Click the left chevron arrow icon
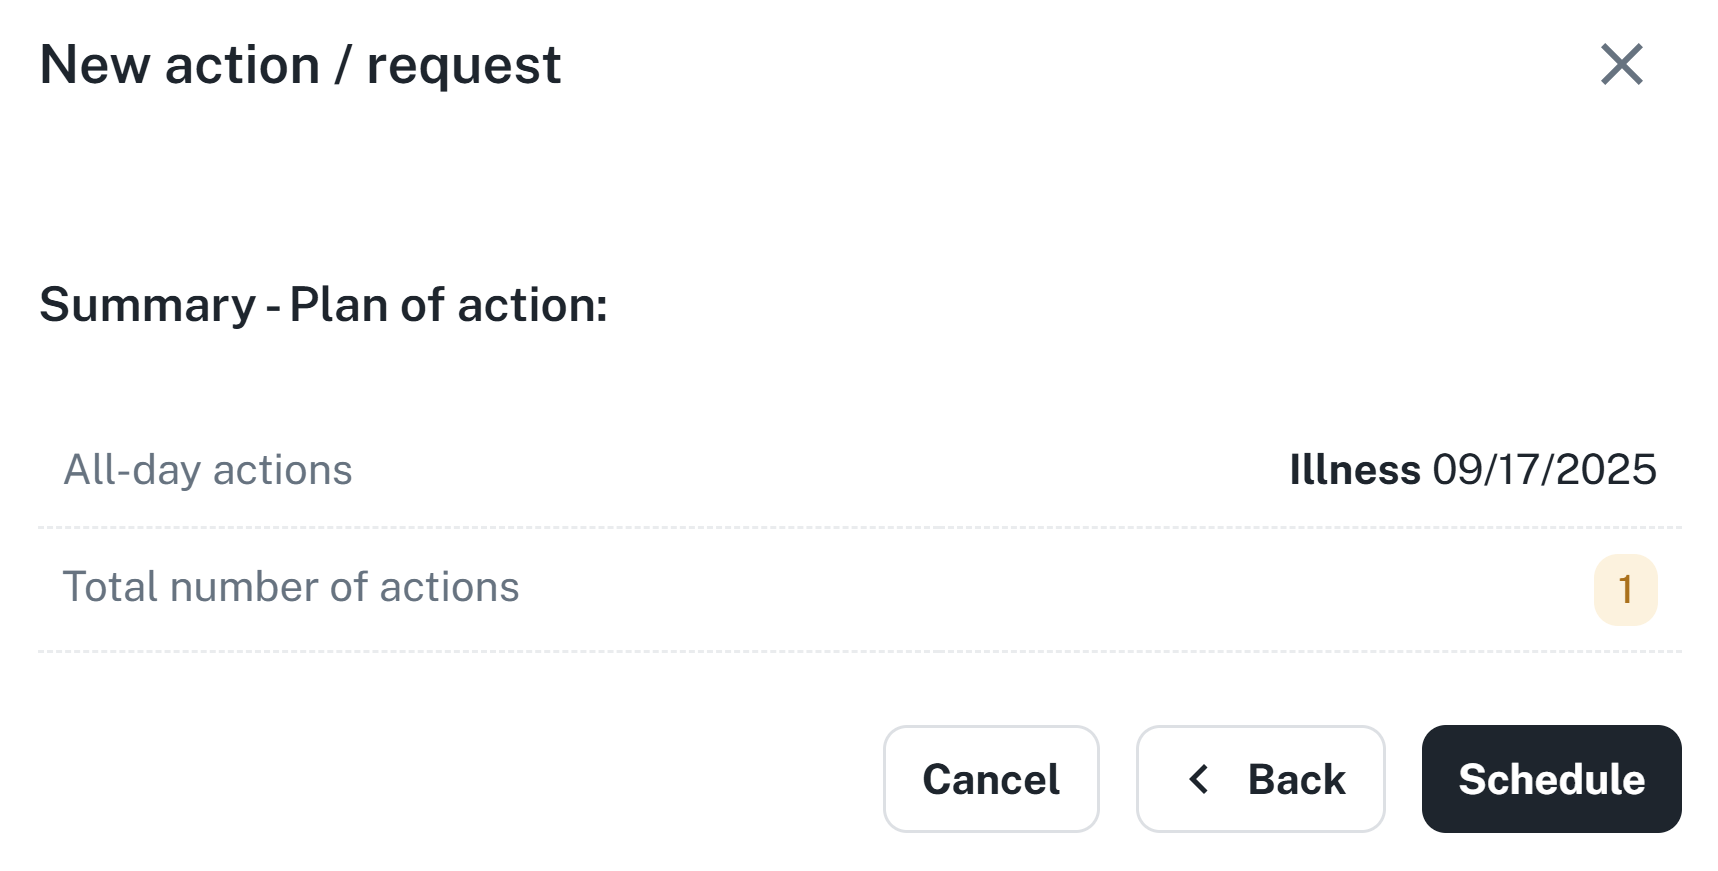 pyautogui.click(x=1199, y=779)
